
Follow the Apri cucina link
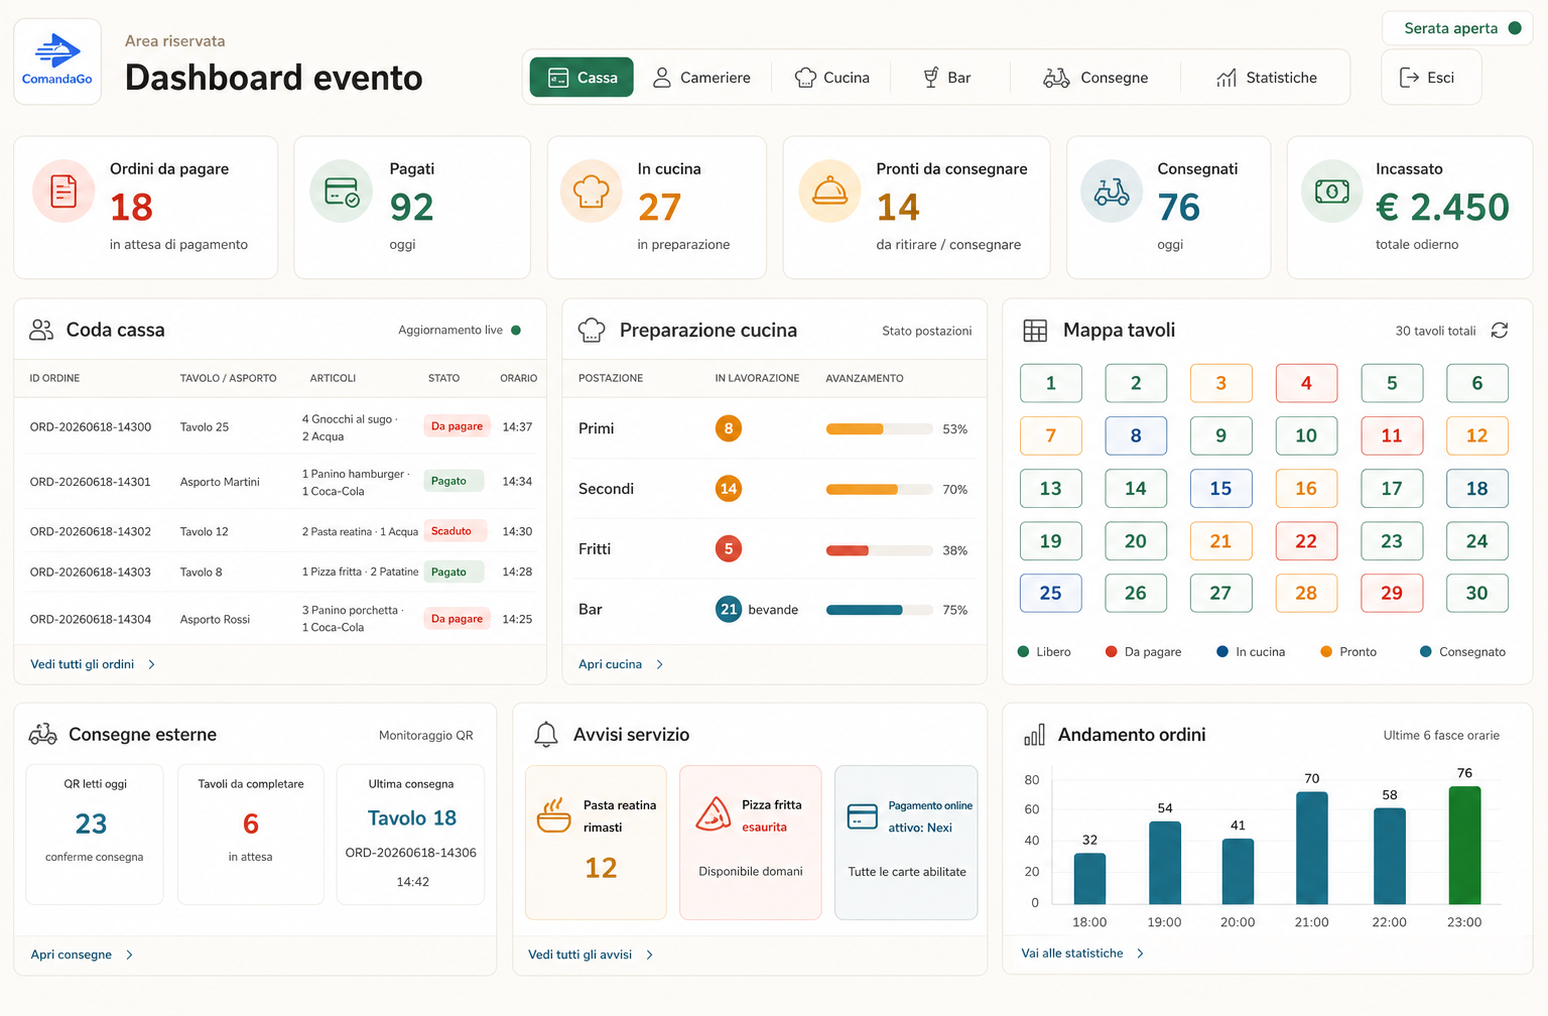[620, 664]
